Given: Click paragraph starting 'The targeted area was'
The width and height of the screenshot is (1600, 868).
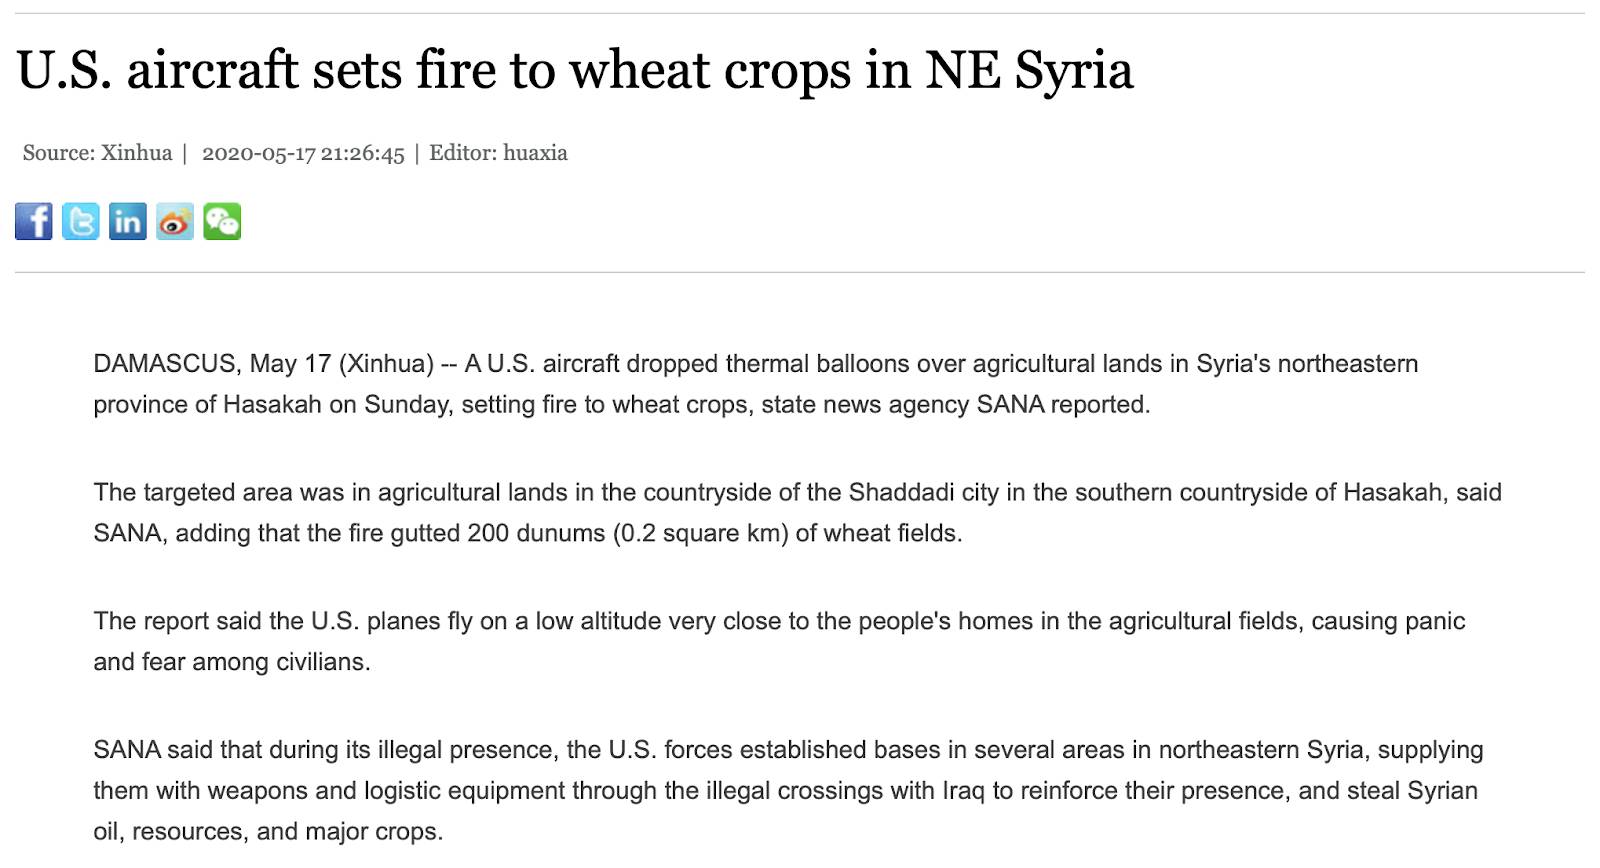Looking at the screenshot, I should 798,512.
